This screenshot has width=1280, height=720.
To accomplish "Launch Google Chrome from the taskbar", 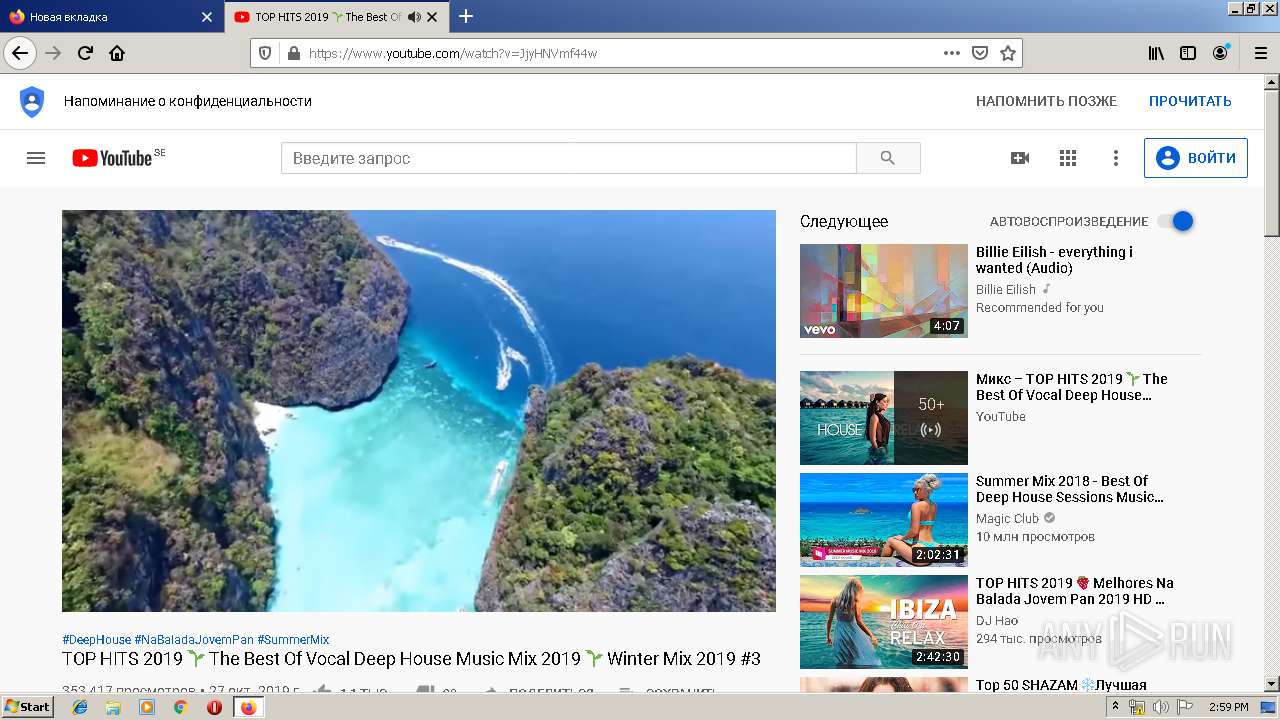I will [x=180, y=707].
